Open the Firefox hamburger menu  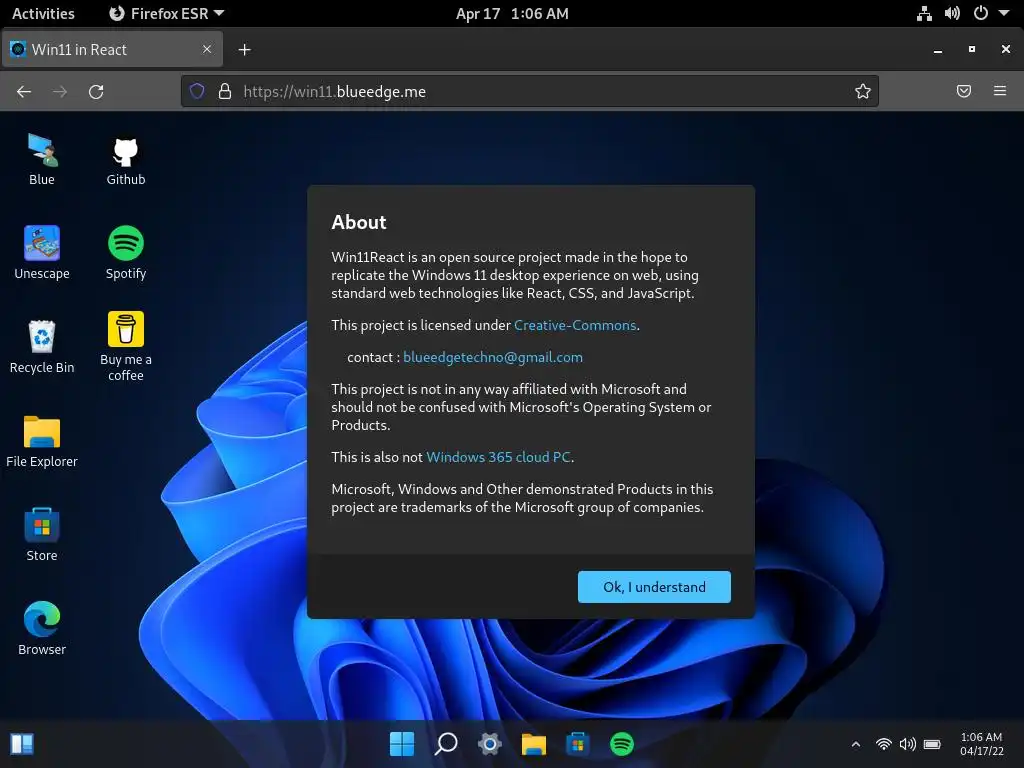coord(1000,91)
